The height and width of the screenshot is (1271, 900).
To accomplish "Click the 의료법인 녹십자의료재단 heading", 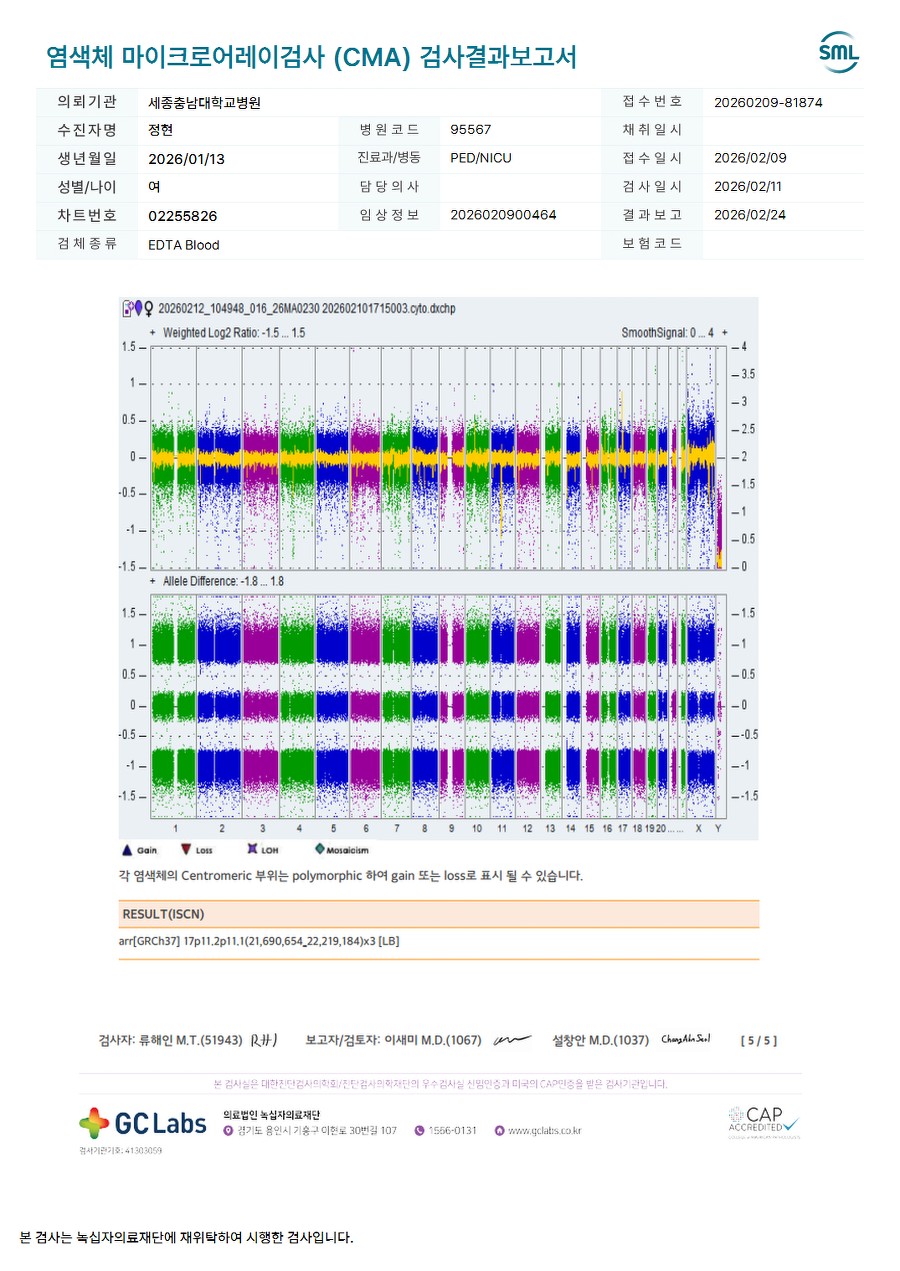I will (271, 1114).
